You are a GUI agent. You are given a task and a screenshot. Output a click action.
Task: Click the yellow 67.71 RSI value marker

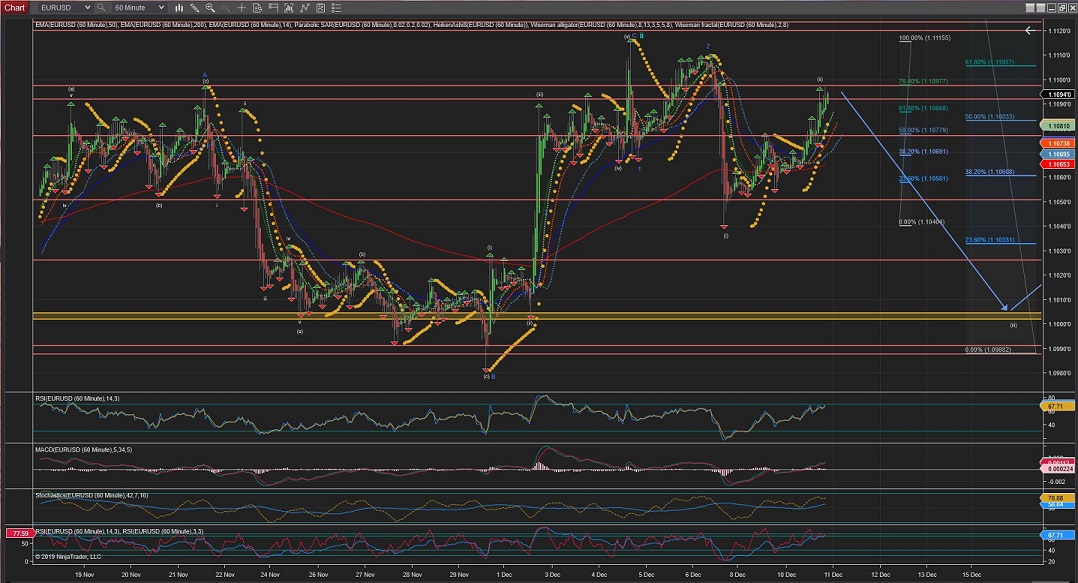[1055, 407]
